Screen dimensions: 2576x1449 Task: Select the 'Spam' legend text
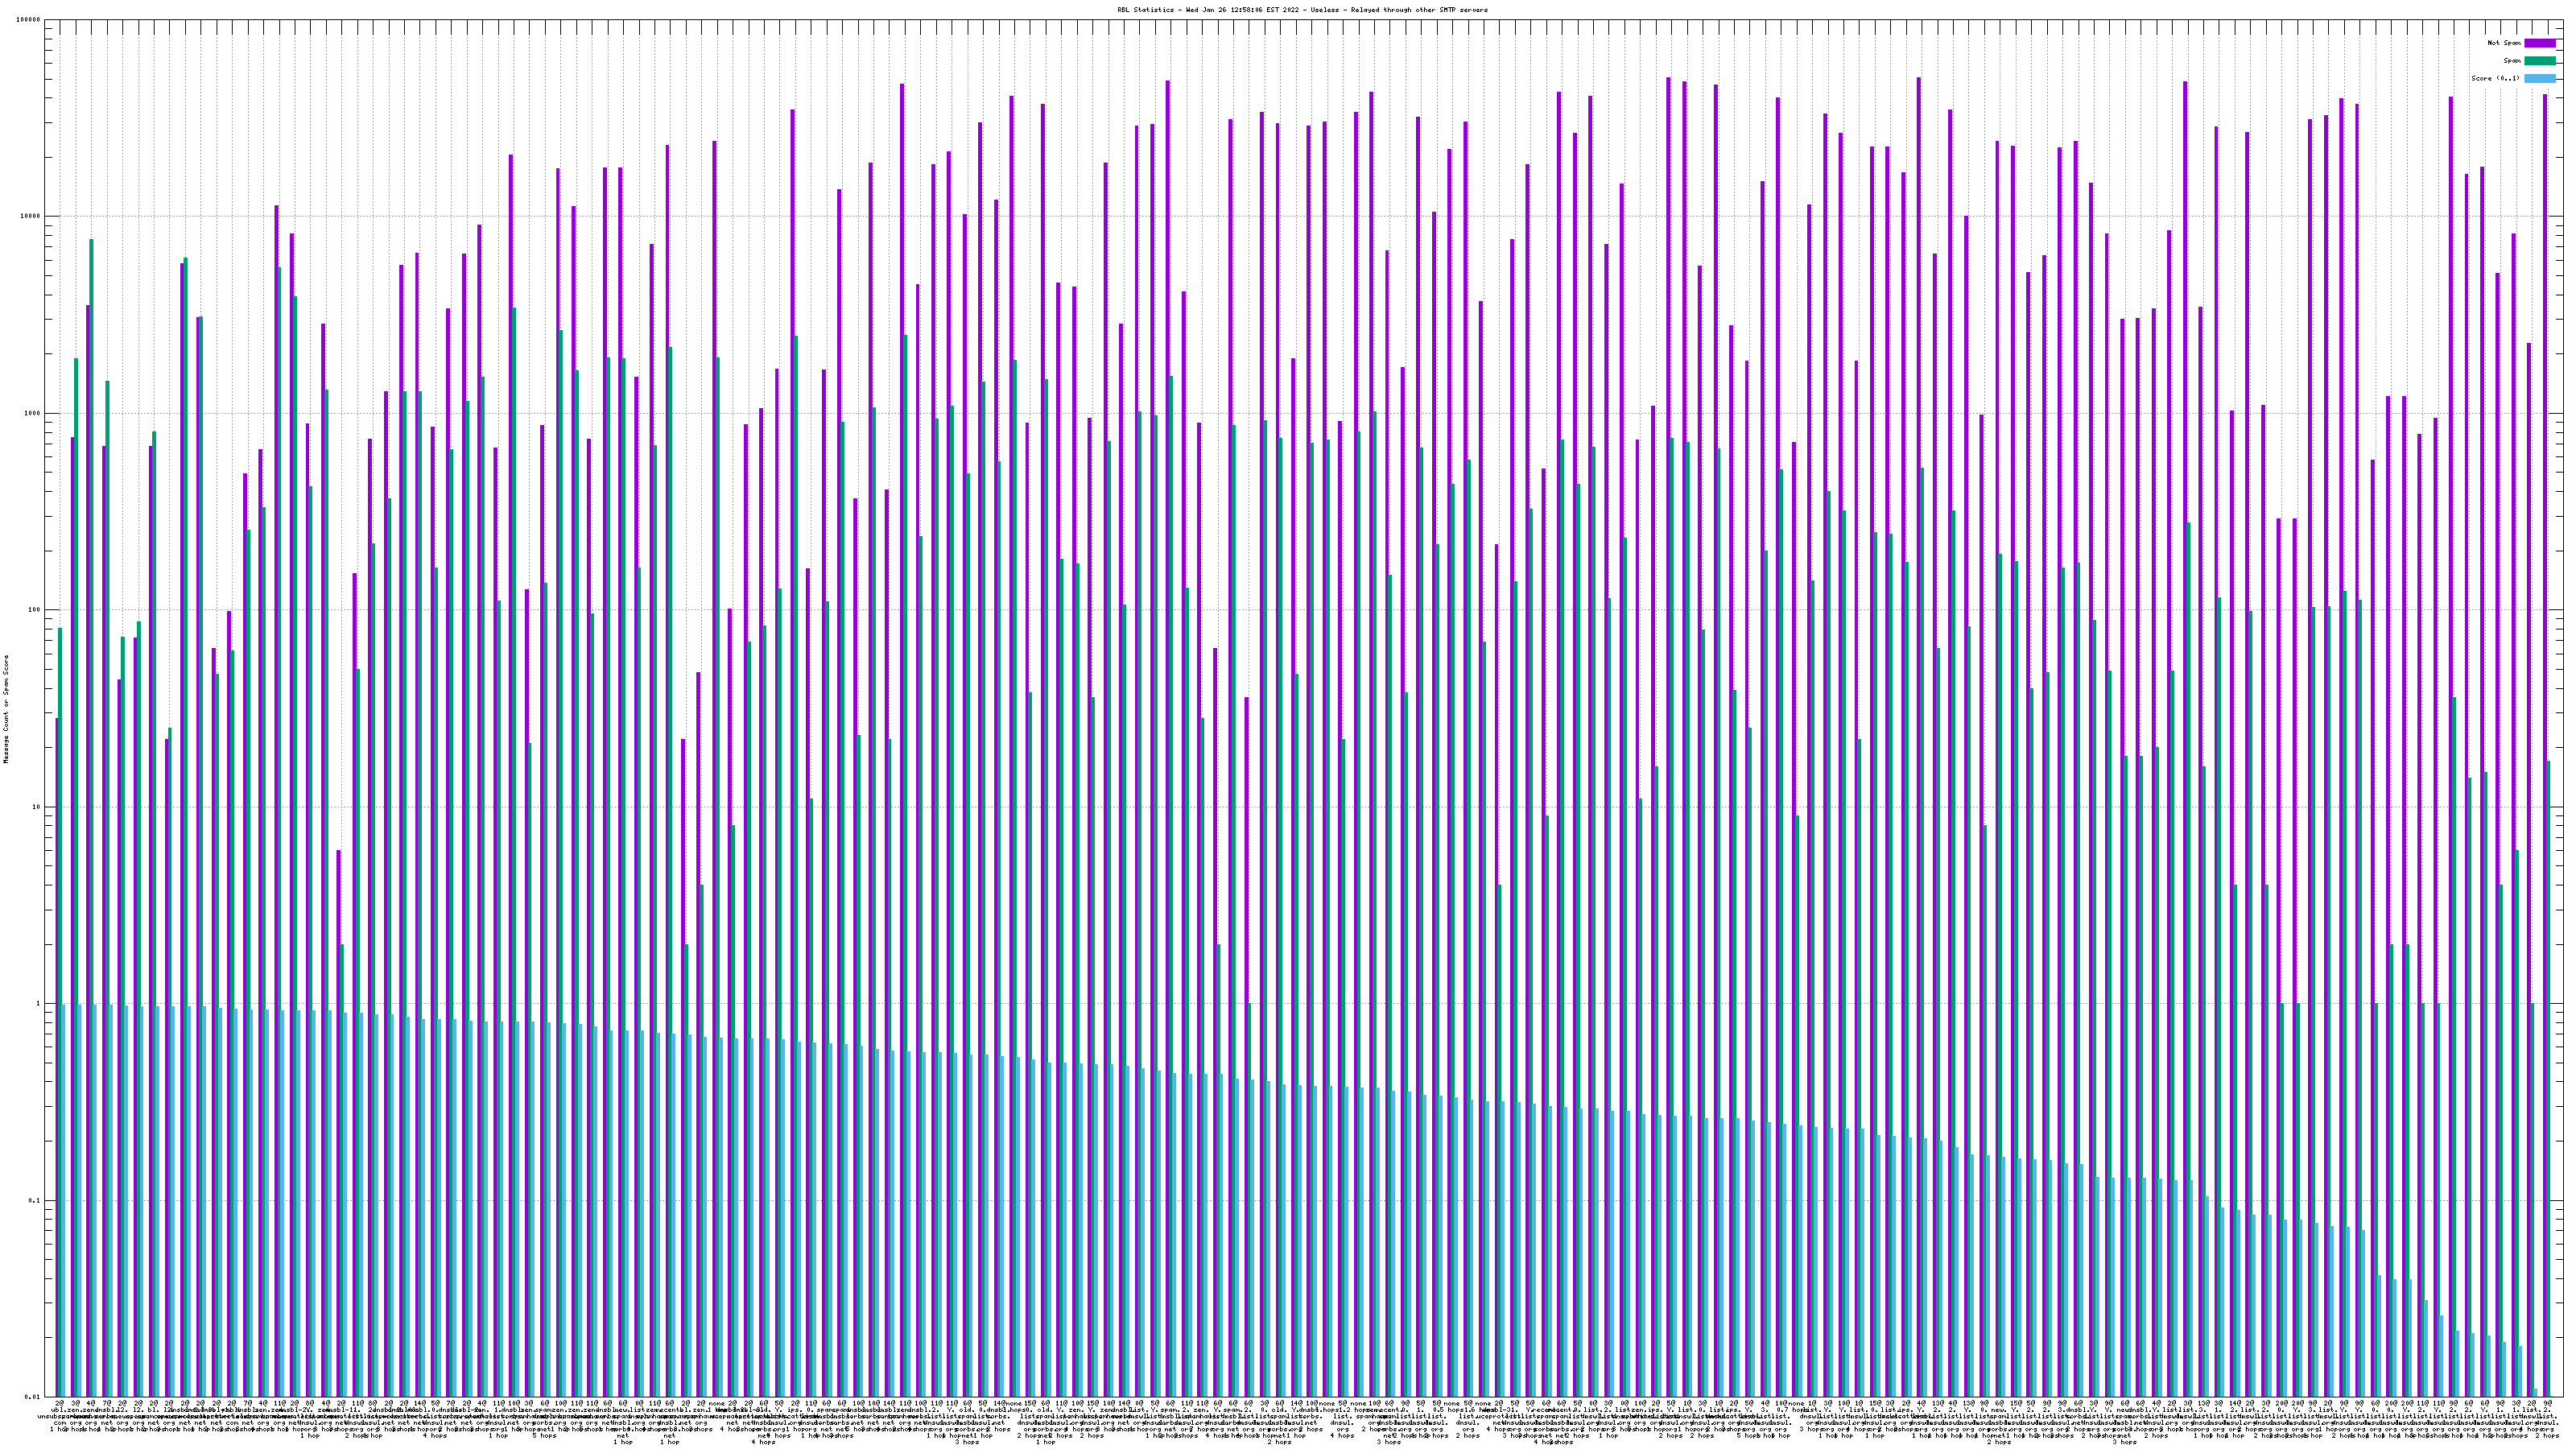pos(2512,61)
